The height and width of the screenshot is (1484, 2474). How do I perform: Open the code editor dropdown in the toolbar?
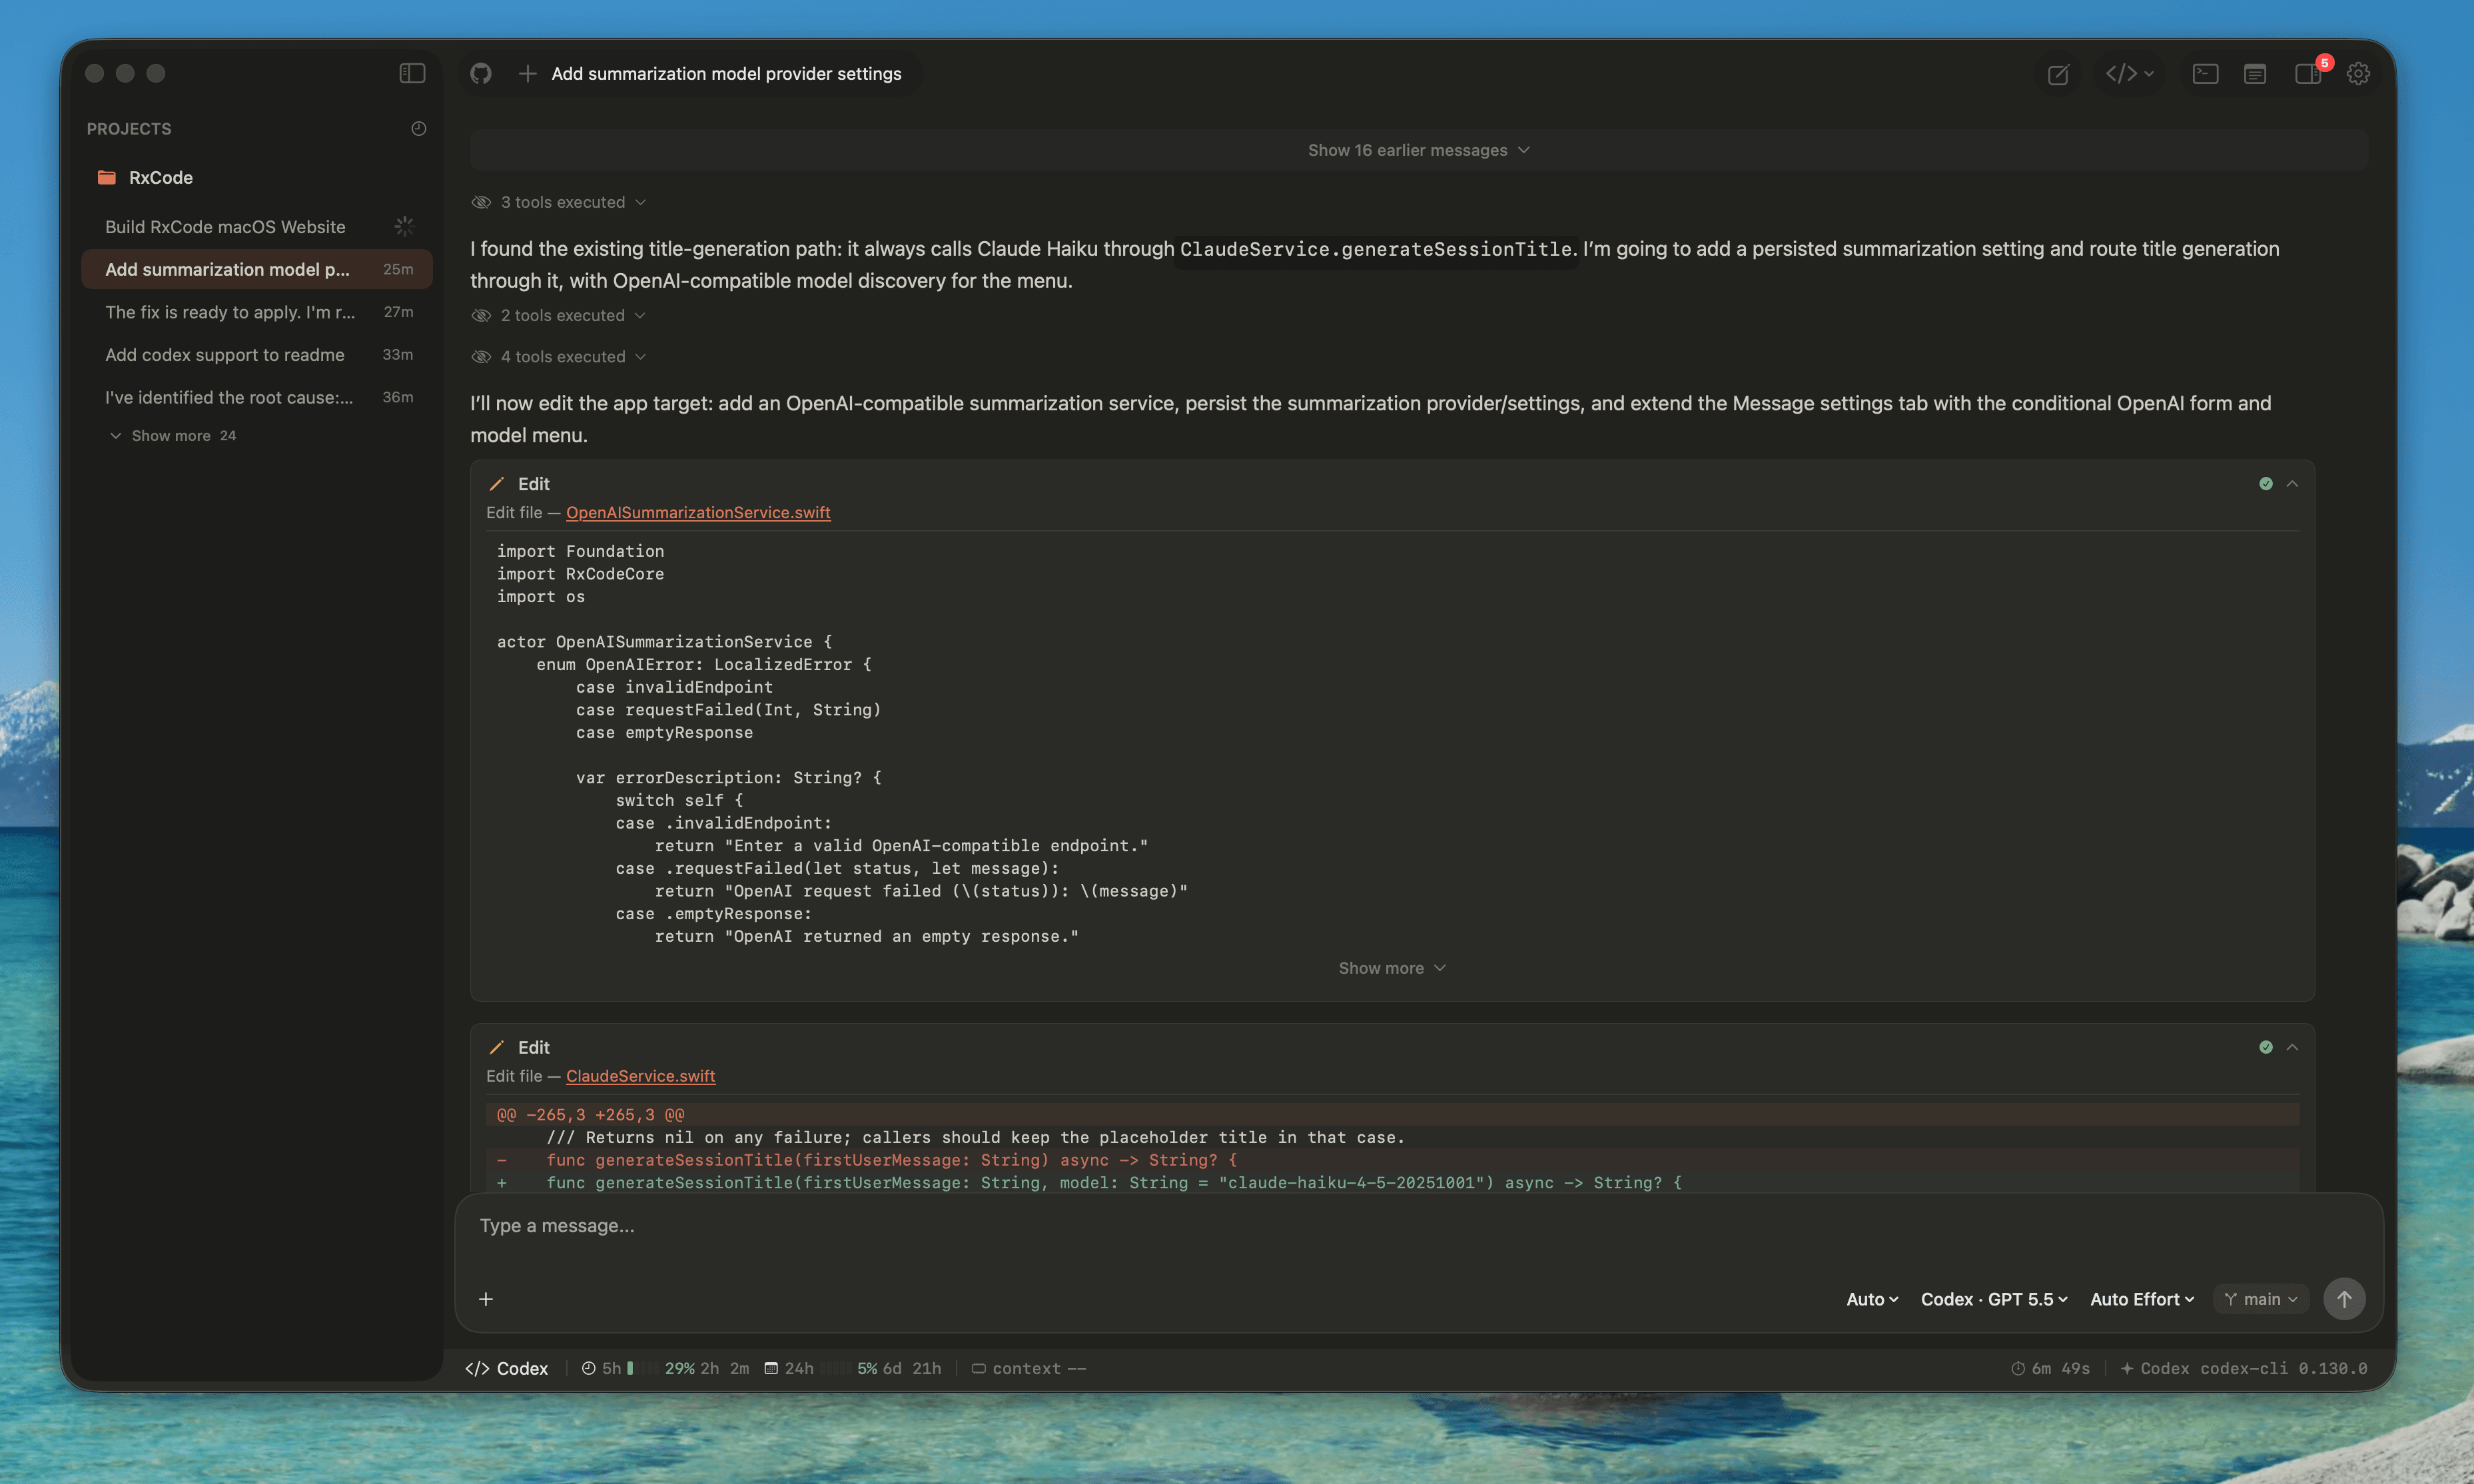2130,73
